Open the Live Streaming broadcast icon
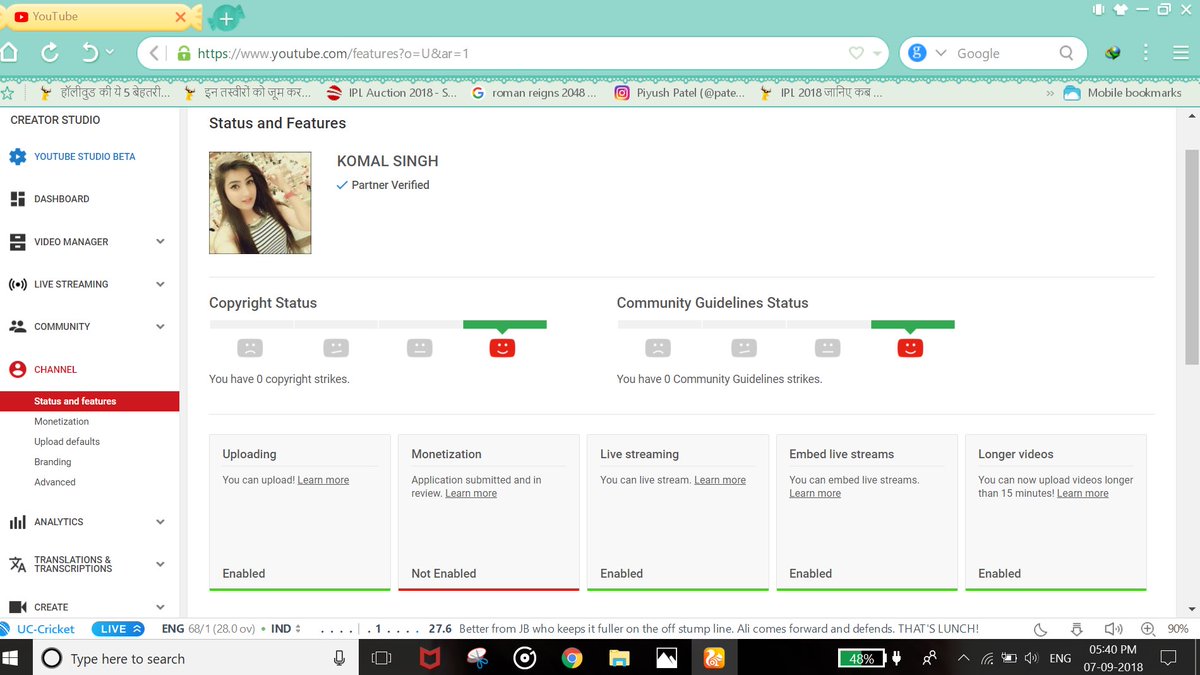The image size is (1200, 675). [17, 284]
